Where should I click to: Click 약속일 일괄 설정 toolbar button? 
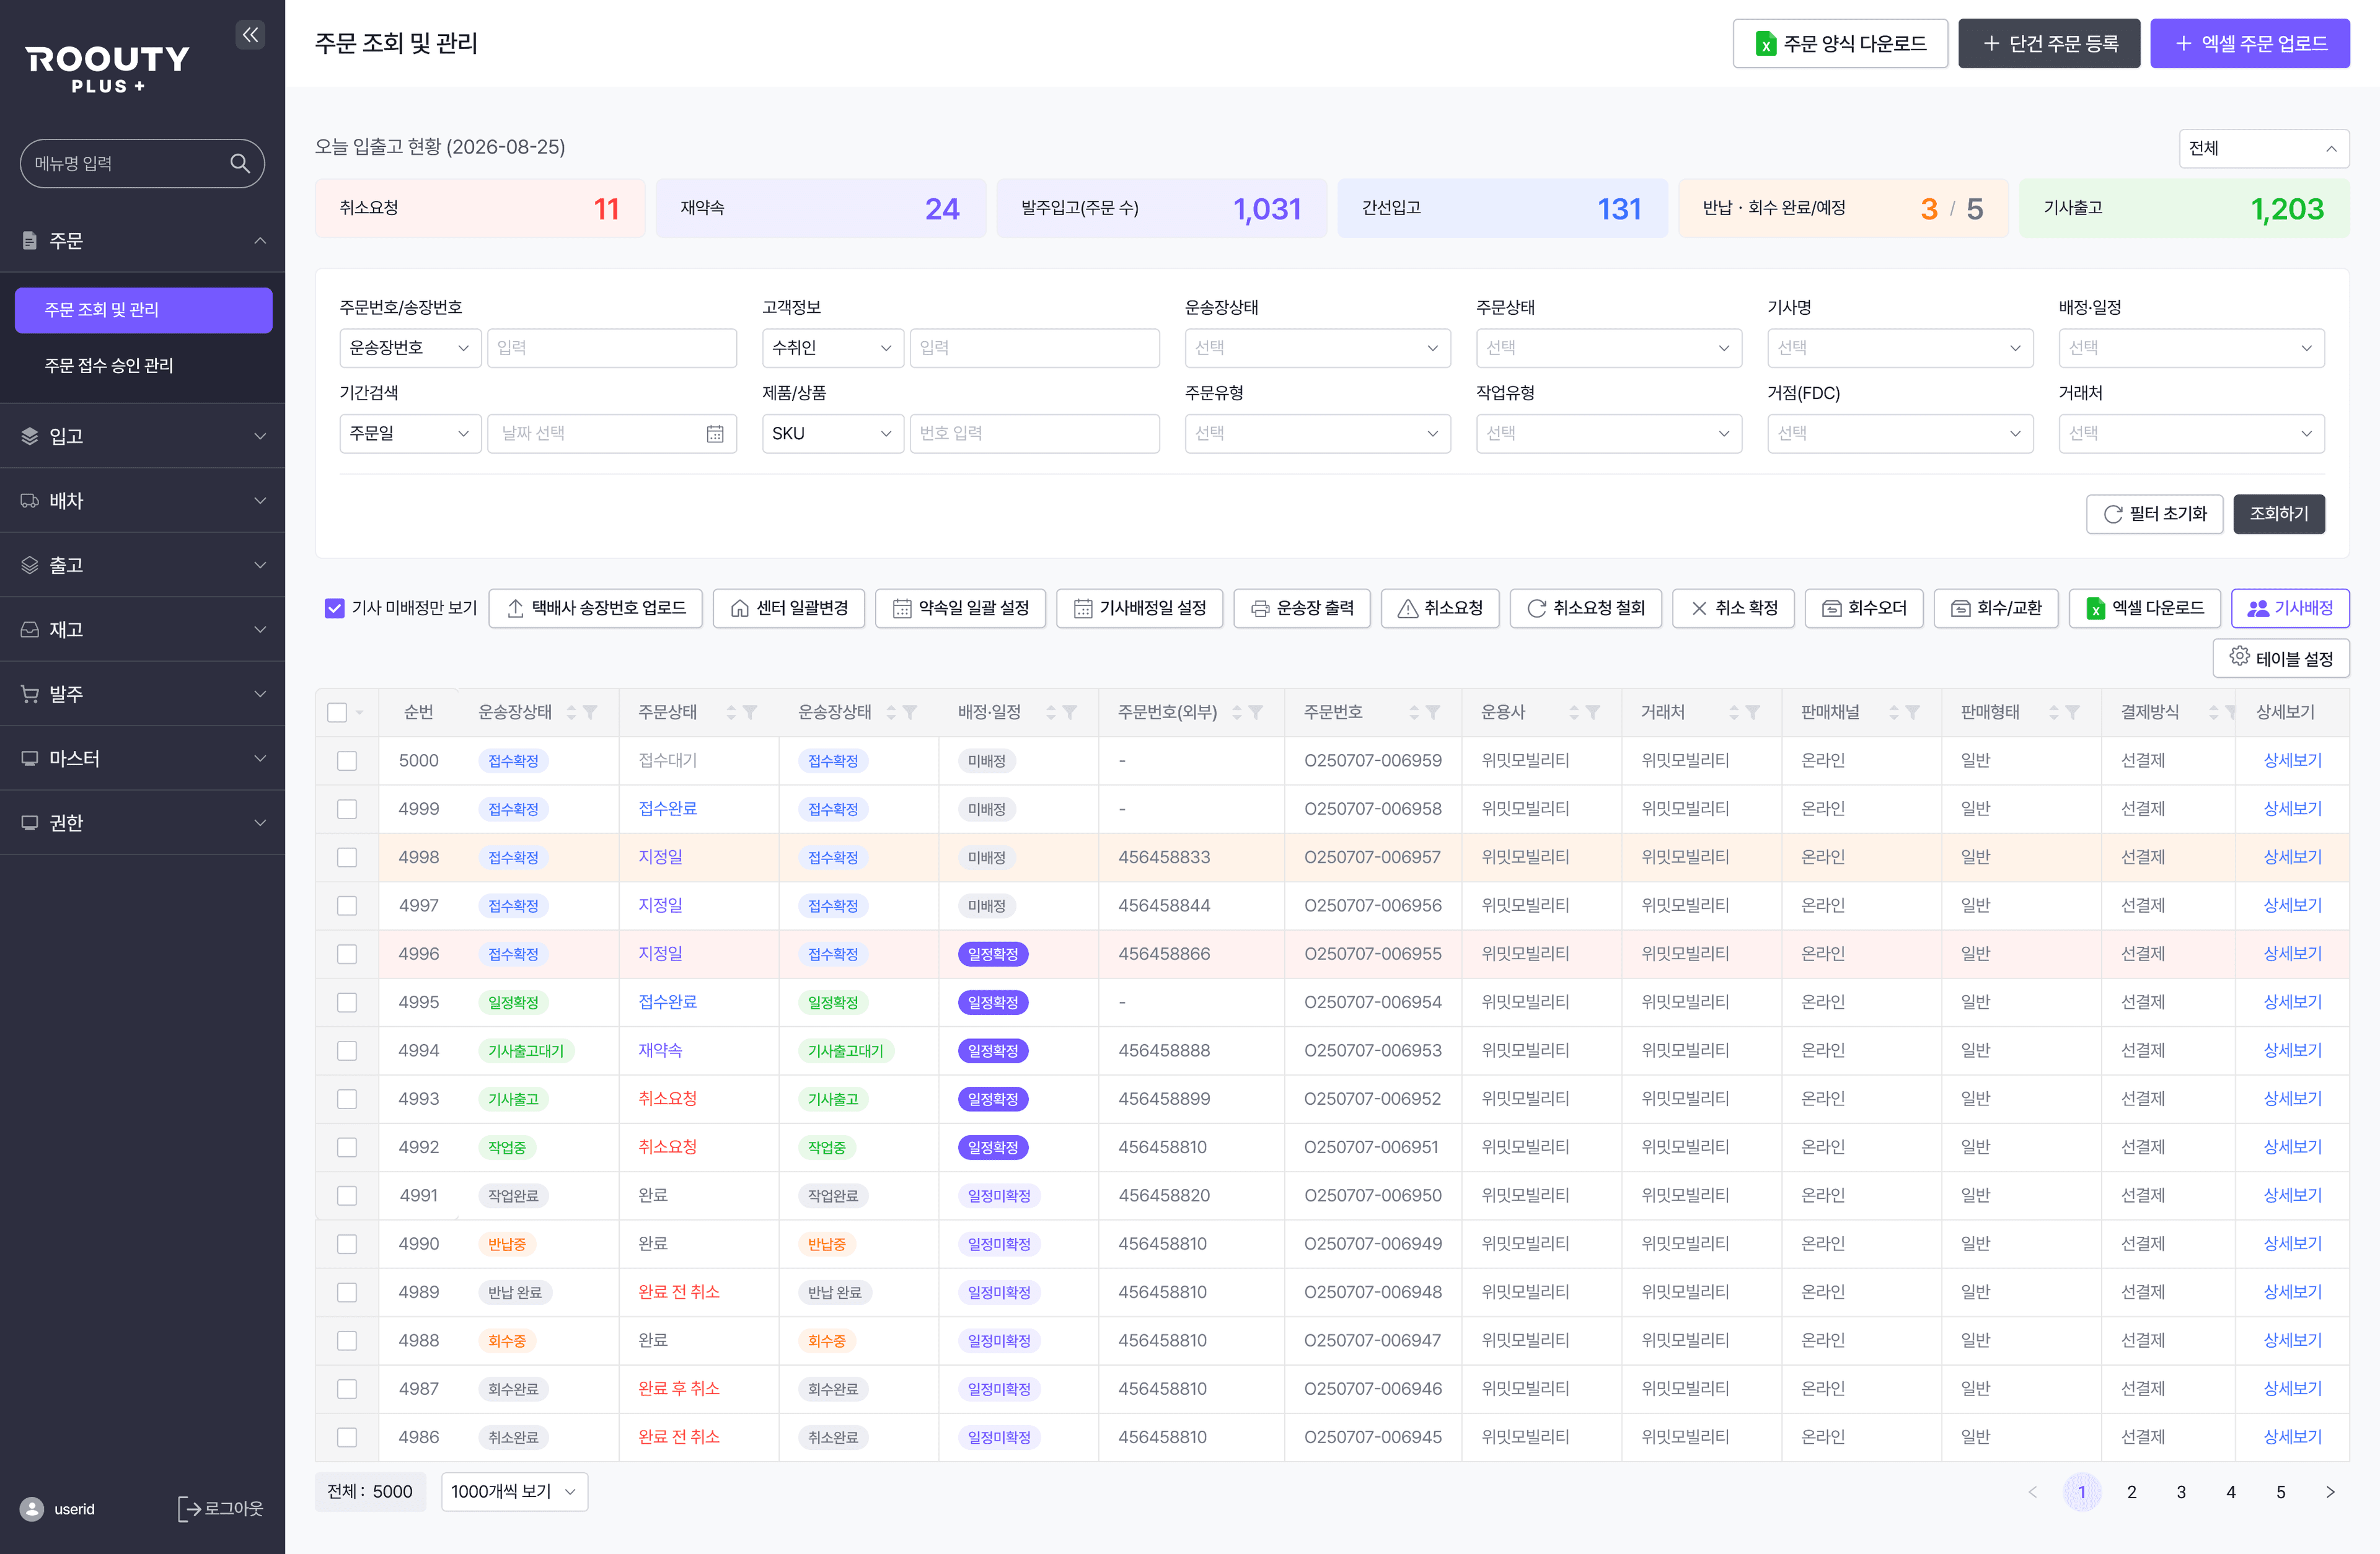[x=960, y=608]
